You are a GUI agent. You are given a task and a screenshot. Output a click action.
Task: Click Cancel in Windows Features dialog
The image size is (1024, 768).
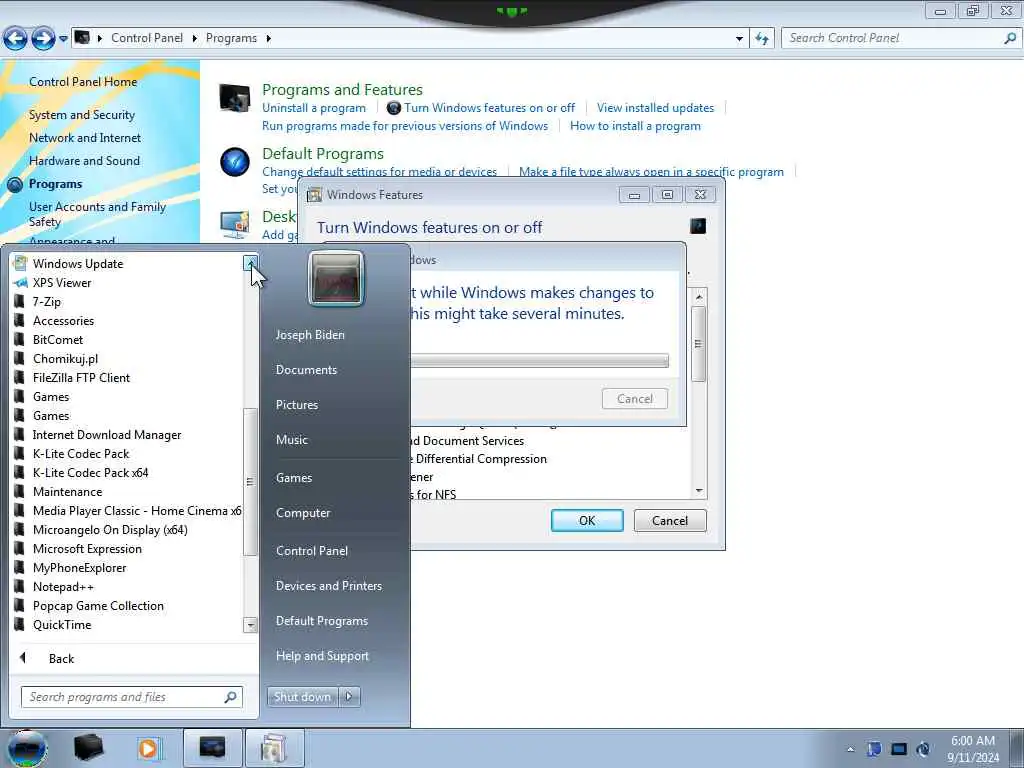670,520
